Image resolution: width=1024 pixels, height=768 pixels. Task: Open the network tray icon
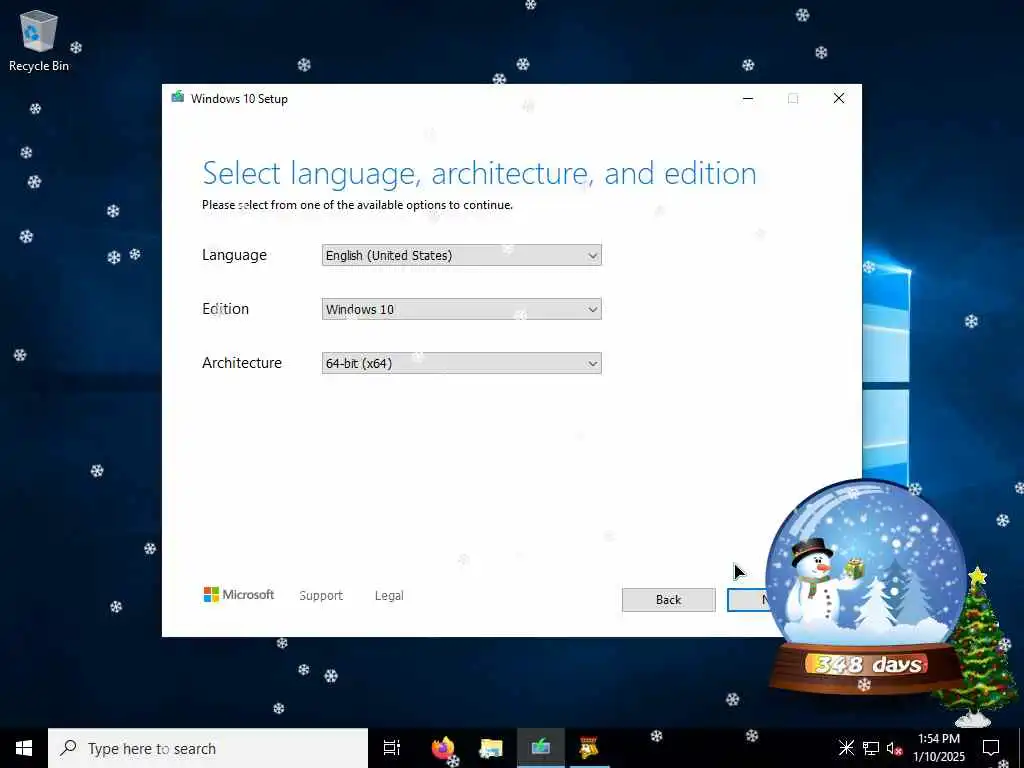(871, 748)
